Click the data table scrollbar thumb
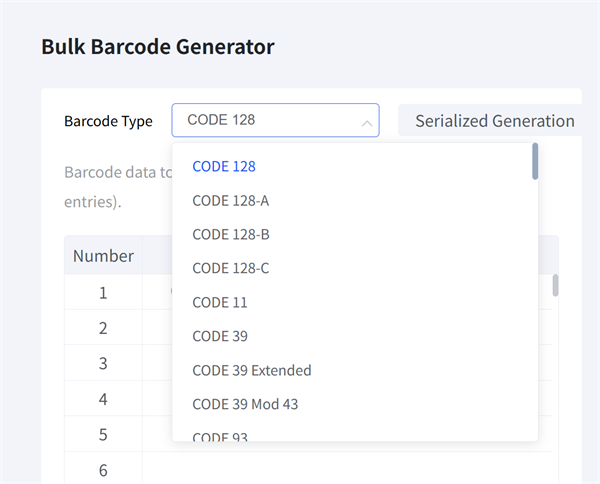Screen dimensions: 600x484 tap(555, 285)
